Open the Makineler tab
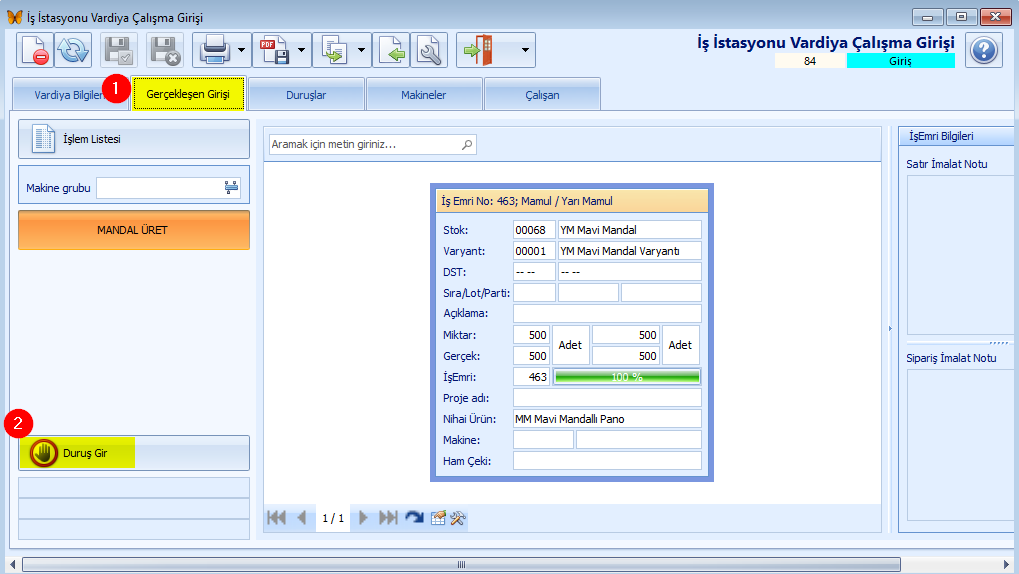This screenshot has width=1019, height=574. coord(424,95)
